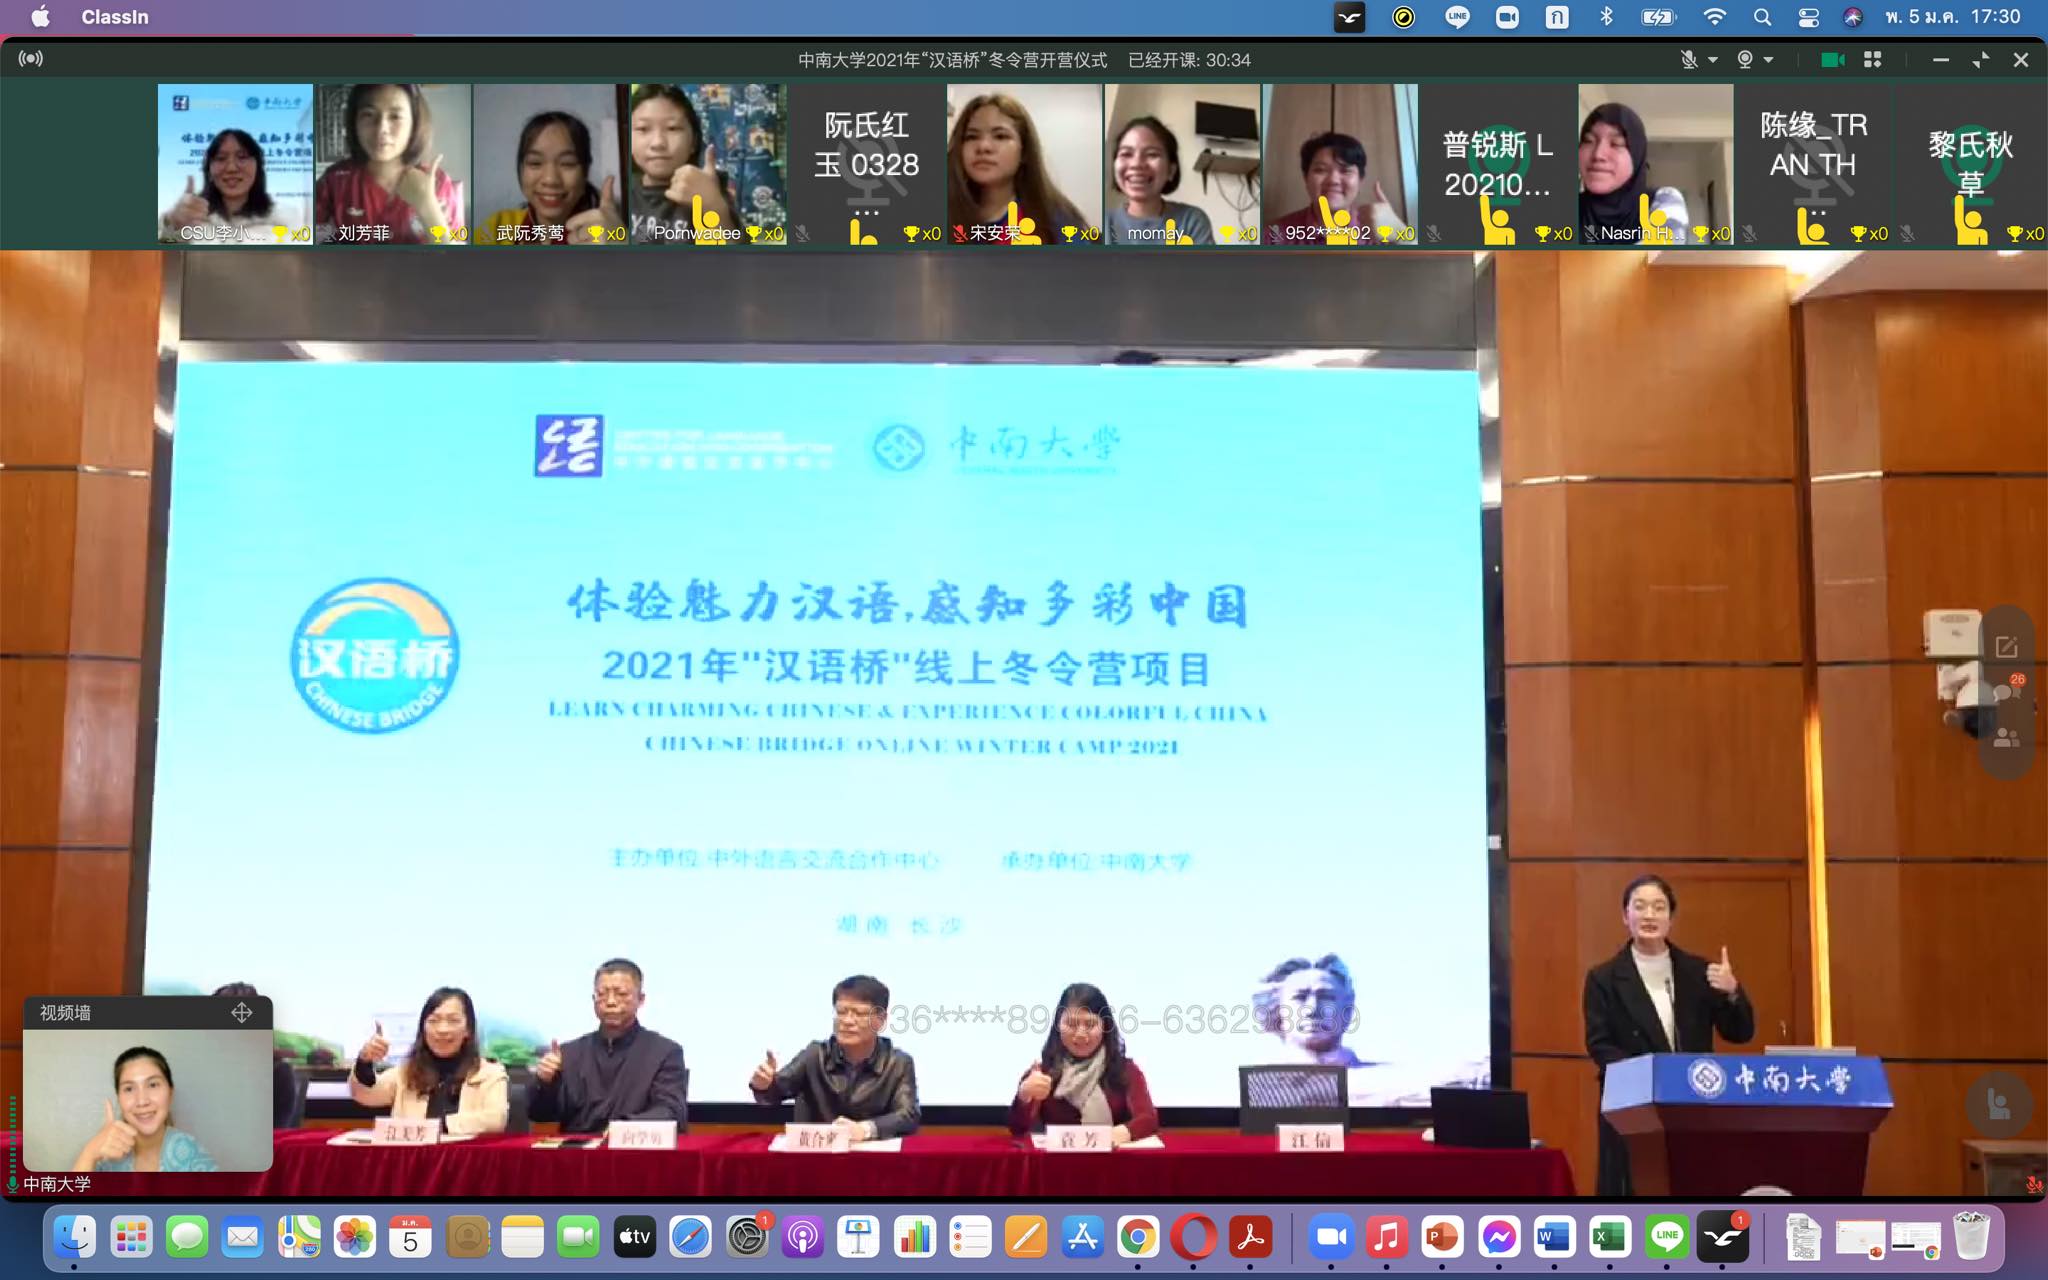Click the move icon on 视频墙 panel
This screenshot has width=2048, height=1280.
click(241, 1013)
